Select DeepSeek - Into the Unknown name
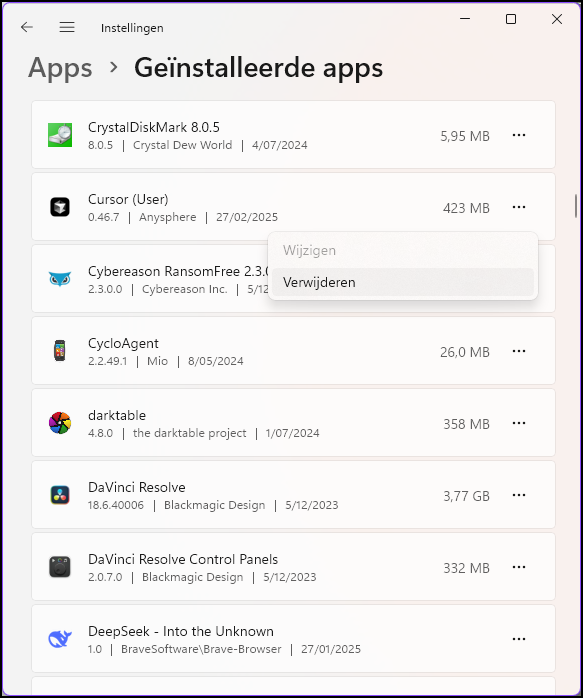The width and height of the screenshot is (583, 698). pyautogui.click(x=181, y=631)
